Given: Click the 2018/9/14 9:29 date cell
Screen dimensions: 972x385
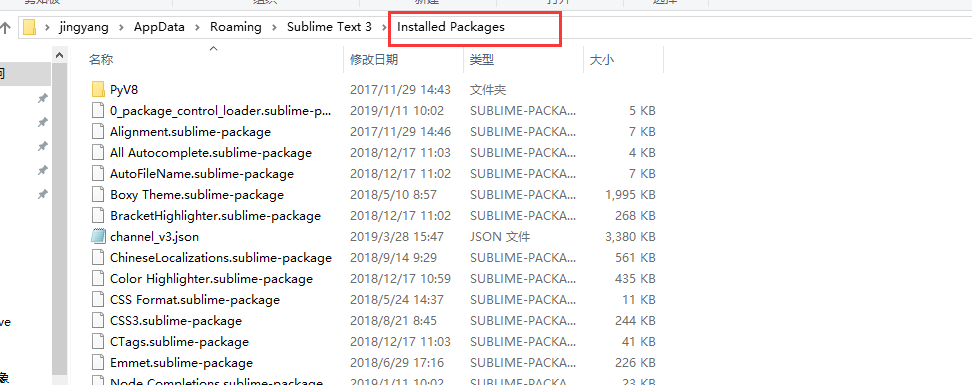Looking at the screenshot, I should click(x=393, y=257).
